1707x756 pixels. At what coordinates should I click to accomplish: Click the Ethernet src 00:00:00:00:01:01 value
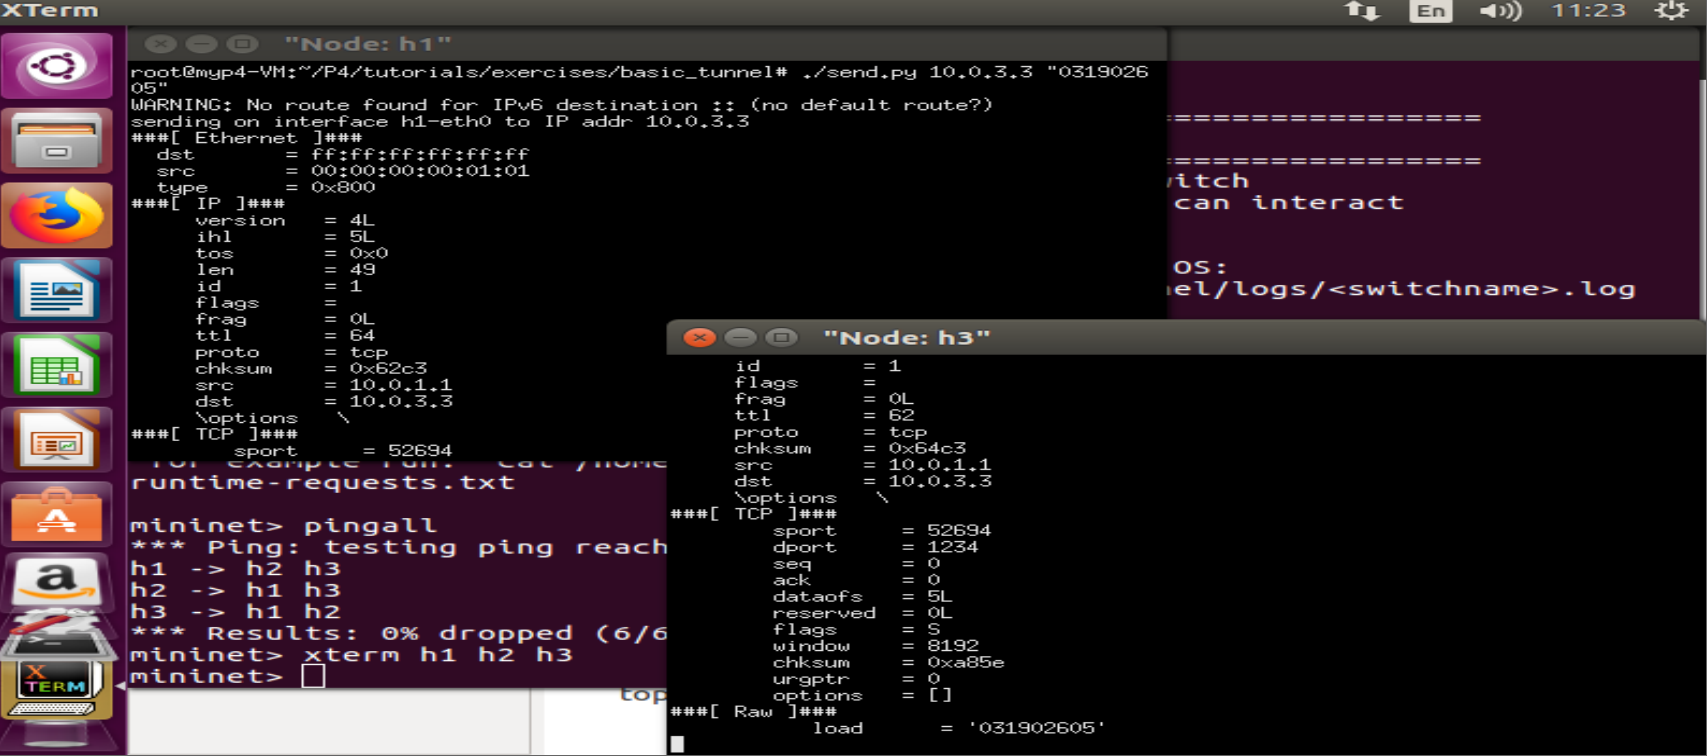[420, 171]
